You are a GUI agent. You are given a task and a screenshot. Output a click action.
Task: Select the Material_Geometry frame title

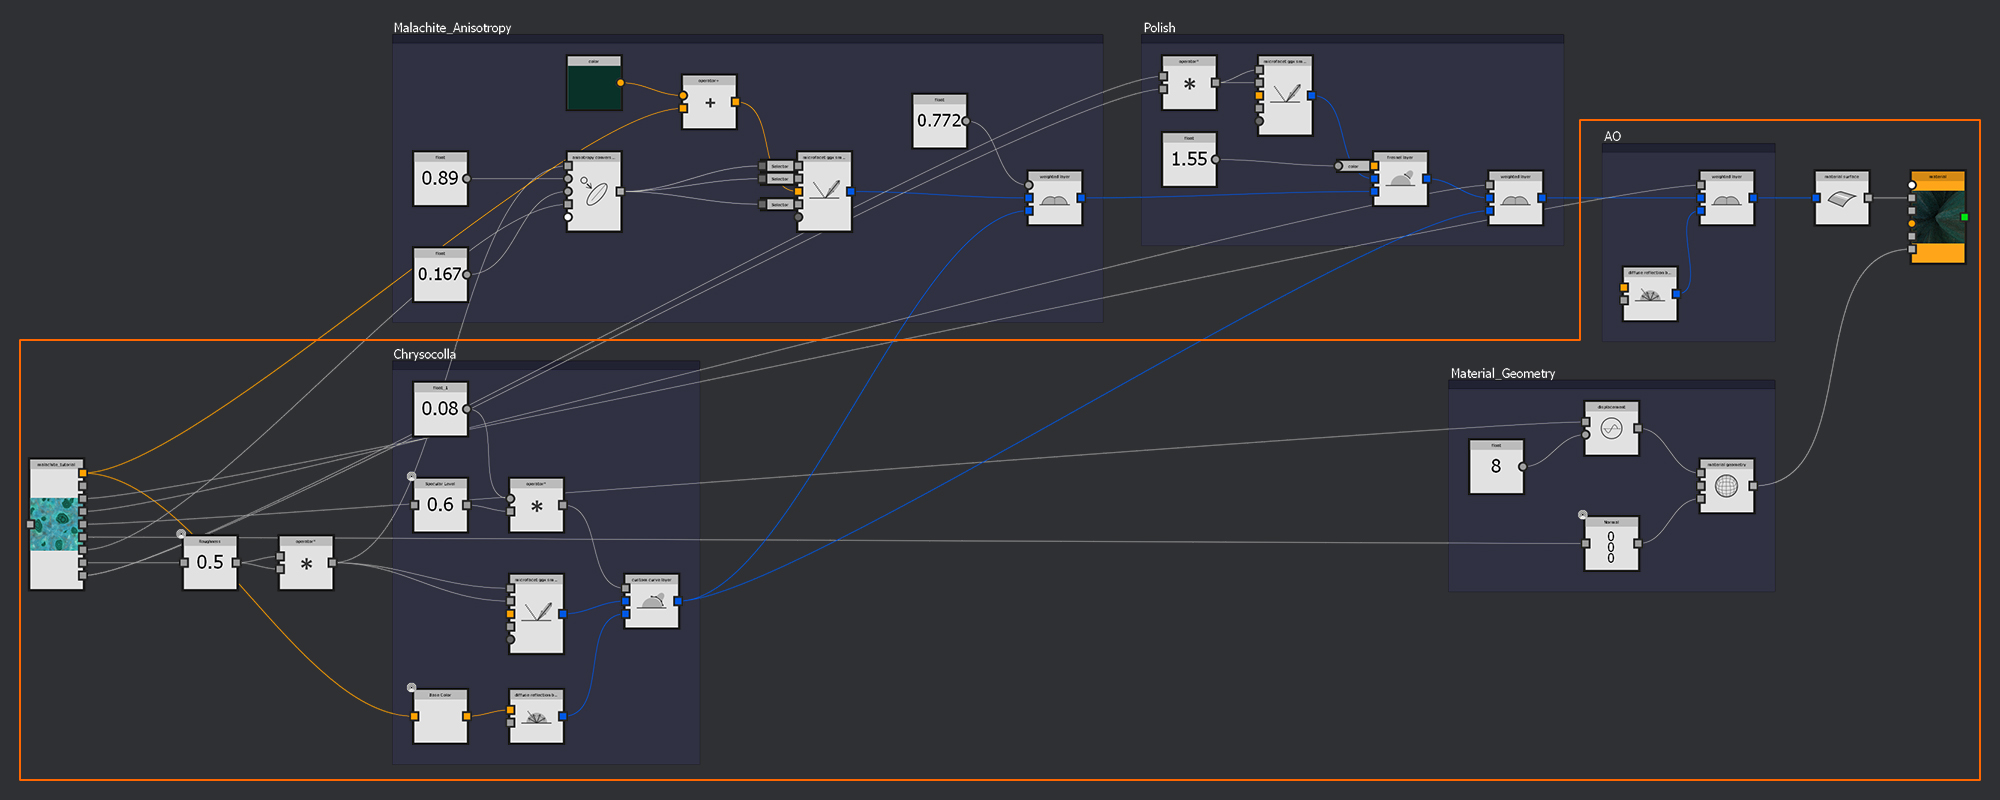coord(1502,373)
